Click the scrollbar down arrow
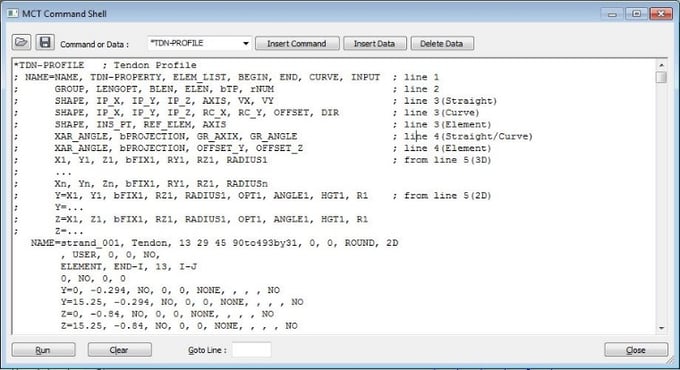The height and width of the screenshot is (370, 680). pos(661,328)
